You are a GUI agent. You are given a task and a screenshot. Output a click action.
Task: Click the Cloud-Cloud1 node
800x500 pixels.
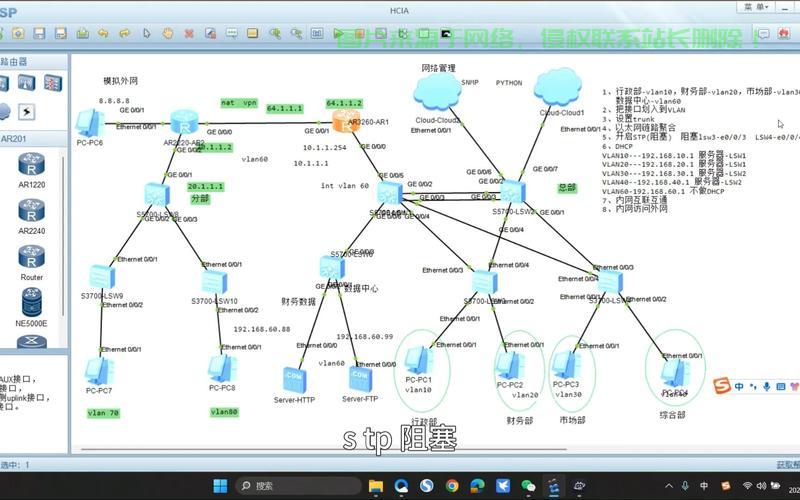(558, 87)
